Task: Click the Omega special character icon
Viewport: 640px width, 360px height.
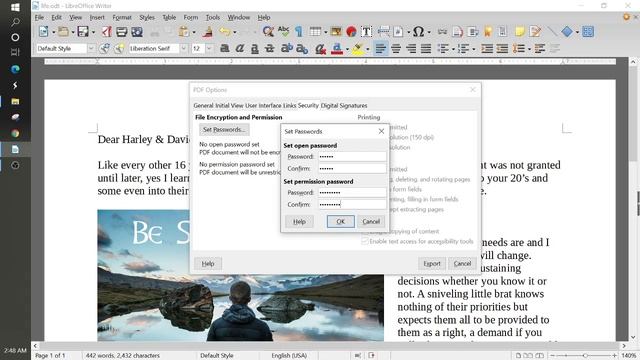Action: pyautogui.click(x=418, y=31)
